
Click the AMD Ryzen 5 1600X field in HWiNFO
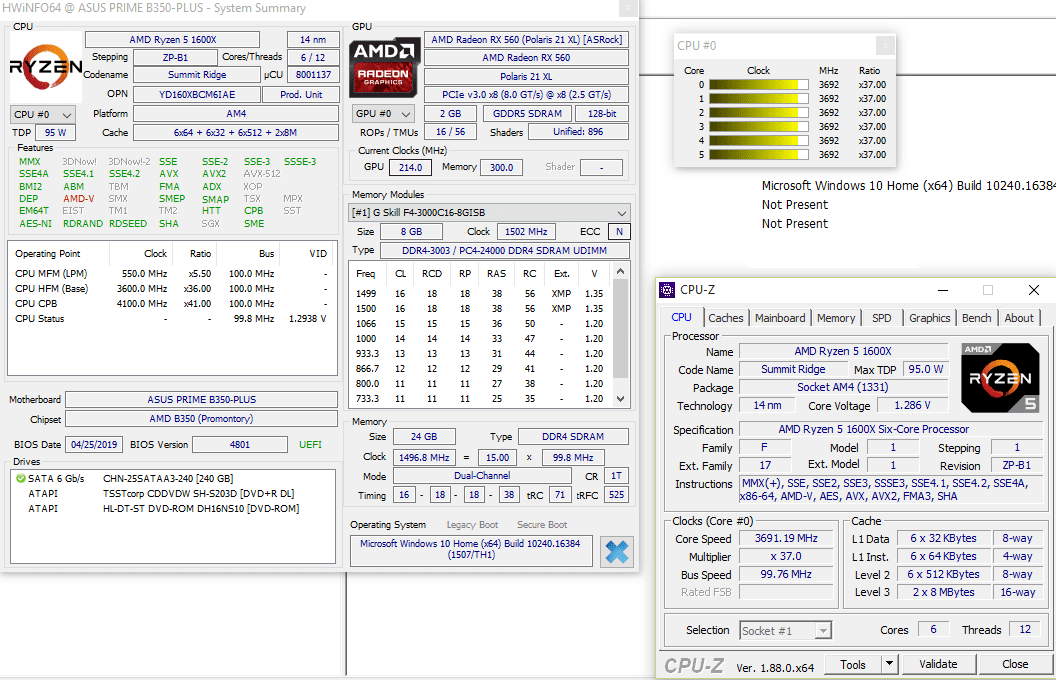coord(172,40)
